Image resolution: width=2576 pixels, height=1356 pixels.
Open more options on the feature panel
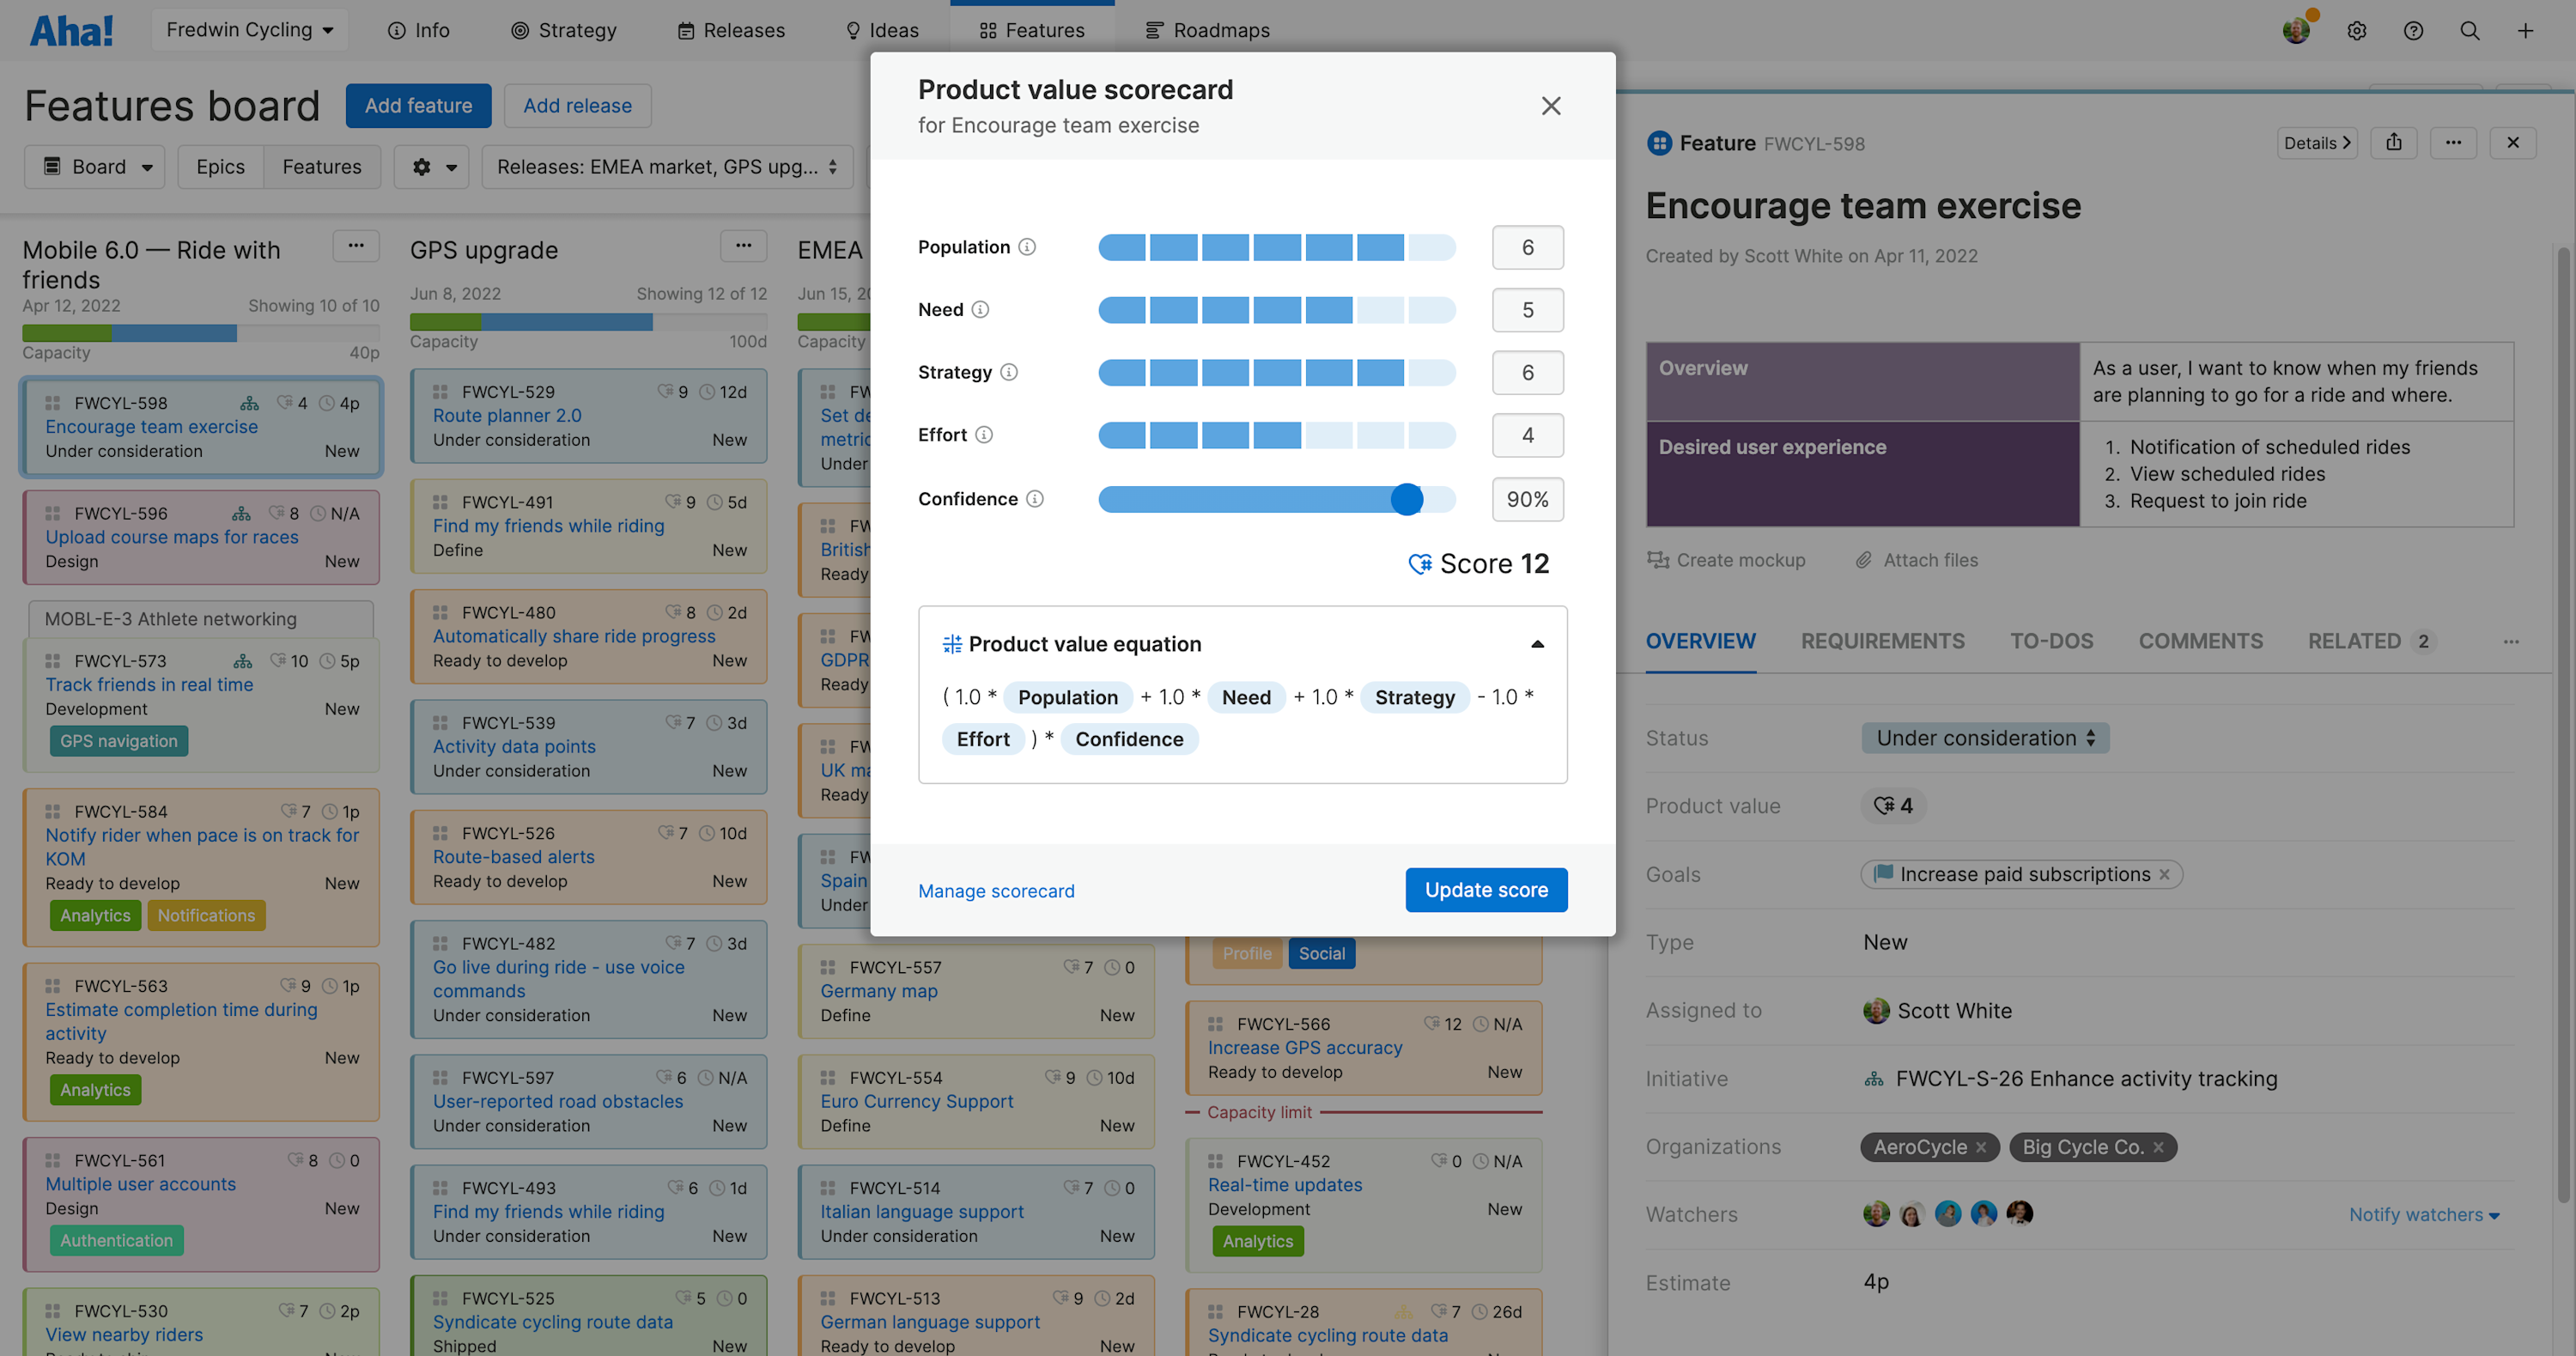pos(2453,142)
